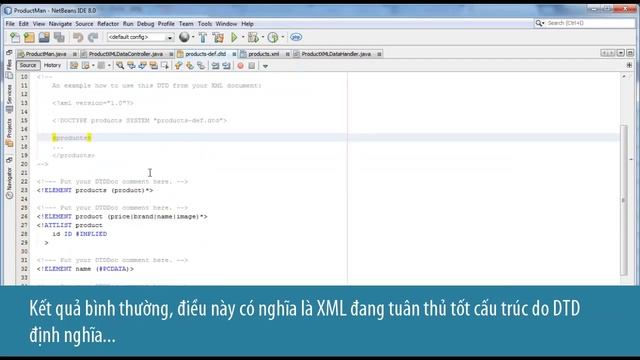Click the New Project toolbar icon
This screenshot has height=360, width=640.
tap(29, 38)
